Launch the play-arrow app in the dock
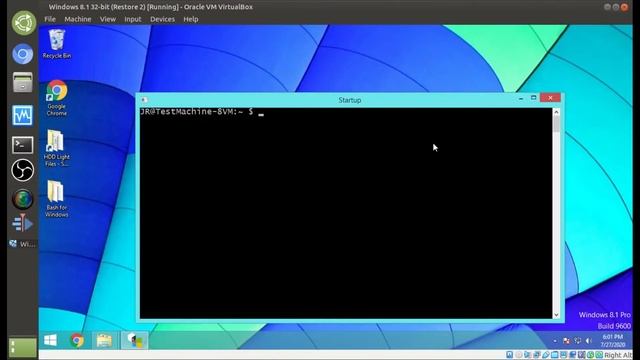The width and height of the screenshot is (640, 360). click(22, 223)
